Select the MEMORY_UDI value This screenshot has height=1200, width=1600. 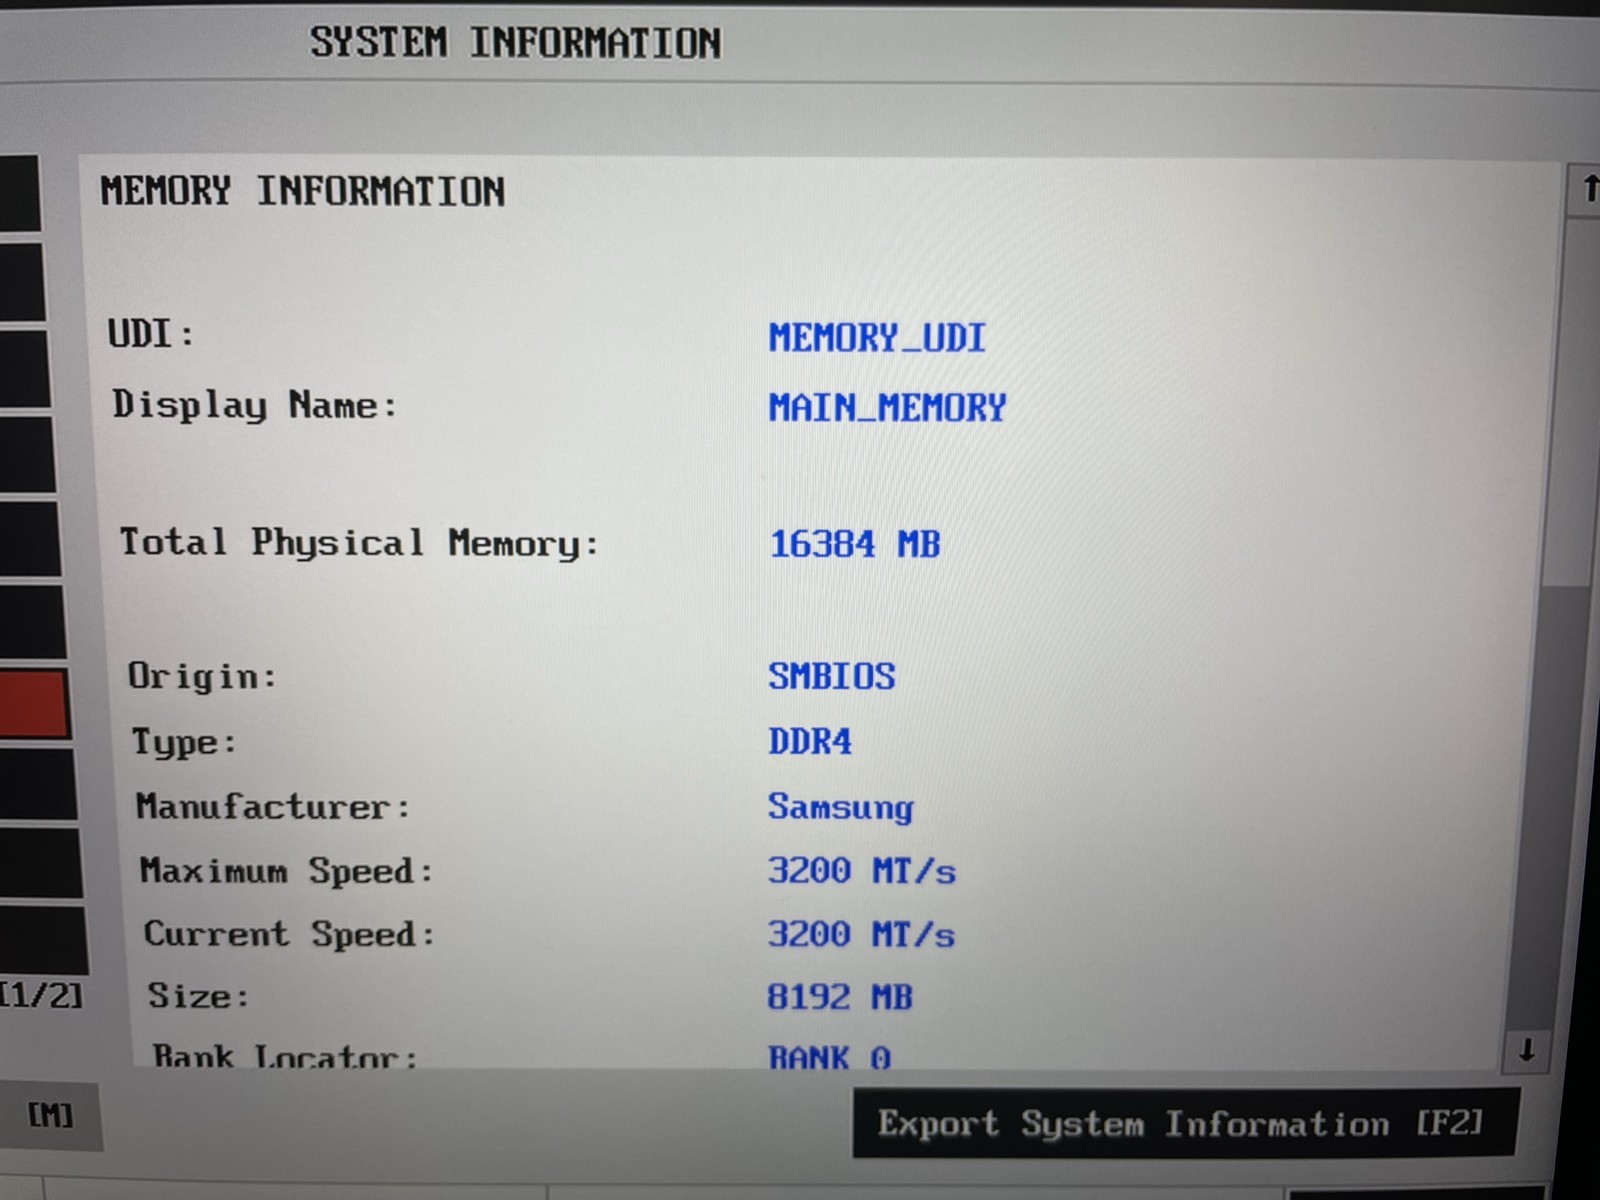click(877, 337)
